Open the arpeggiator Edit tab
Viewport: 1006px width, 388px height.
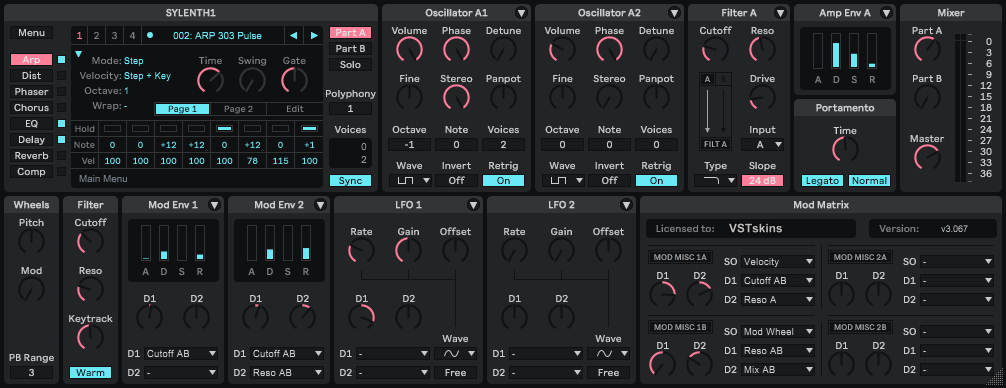click(294, 109)
